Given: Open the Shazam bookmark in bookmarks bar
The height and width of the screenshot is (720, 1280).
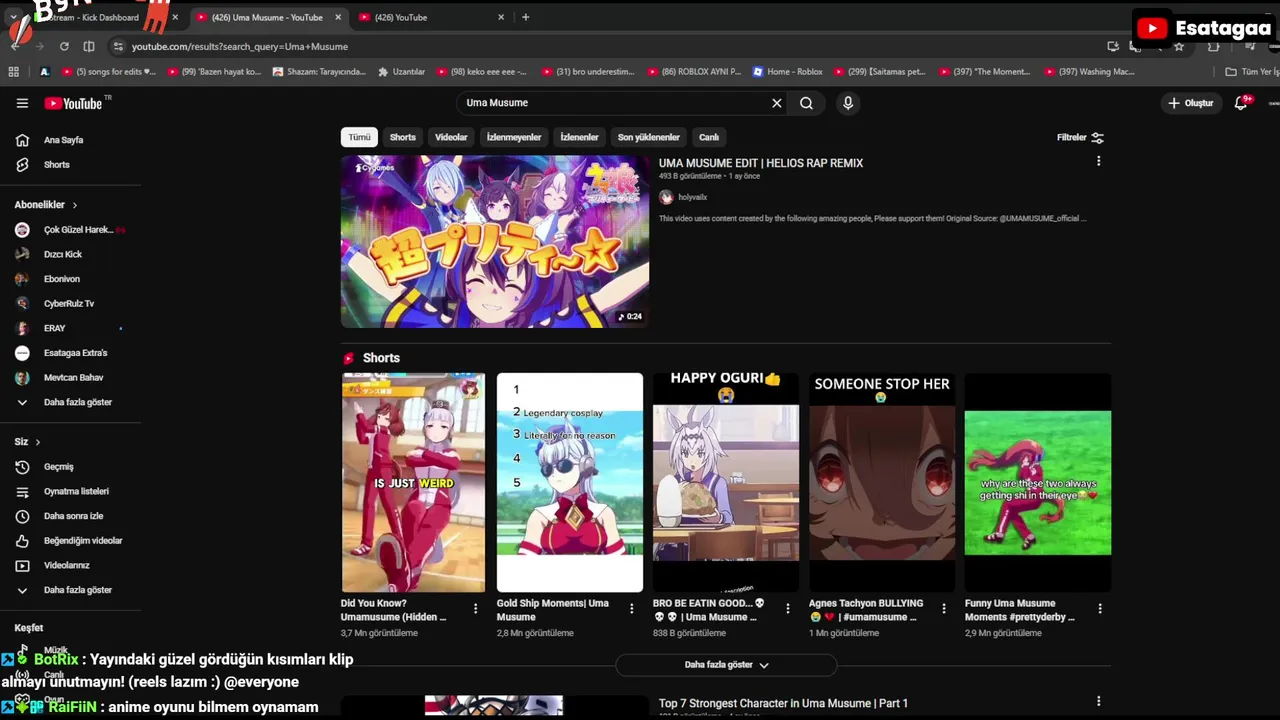Looking at the screenshot, I should point(319,72).
